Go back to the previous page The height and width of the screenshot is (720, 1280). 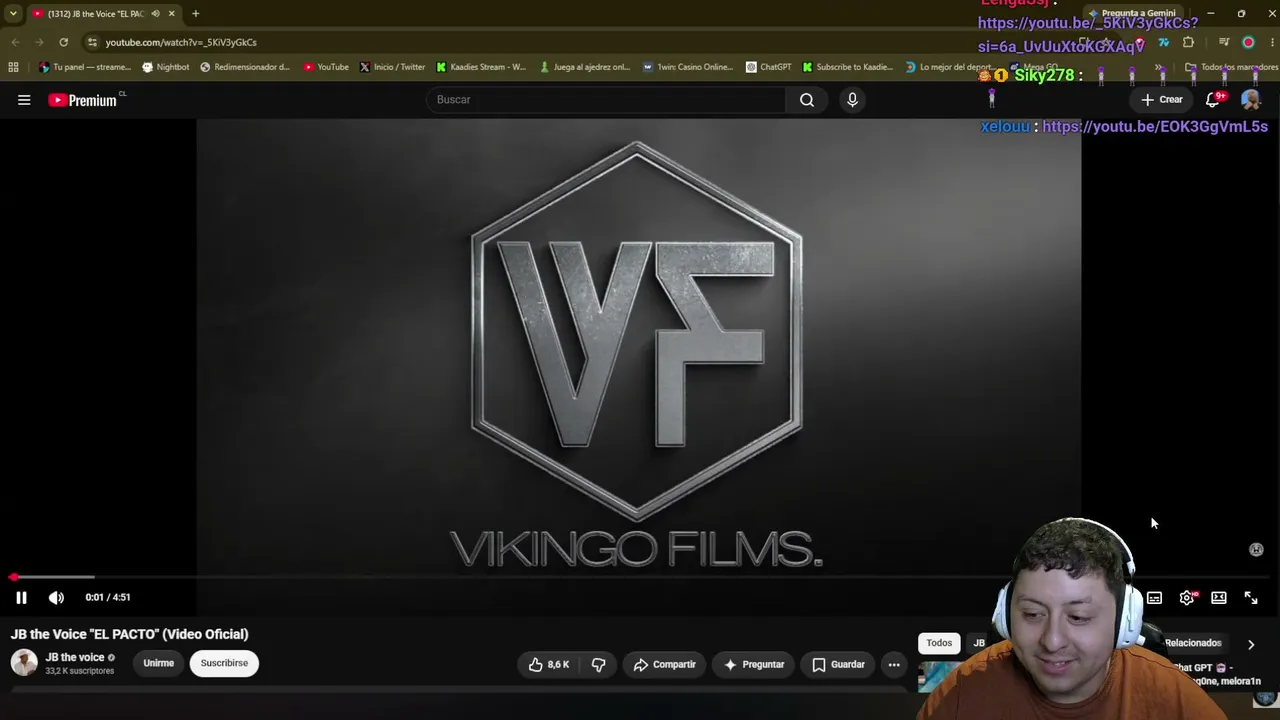click(x=15, y=42)
